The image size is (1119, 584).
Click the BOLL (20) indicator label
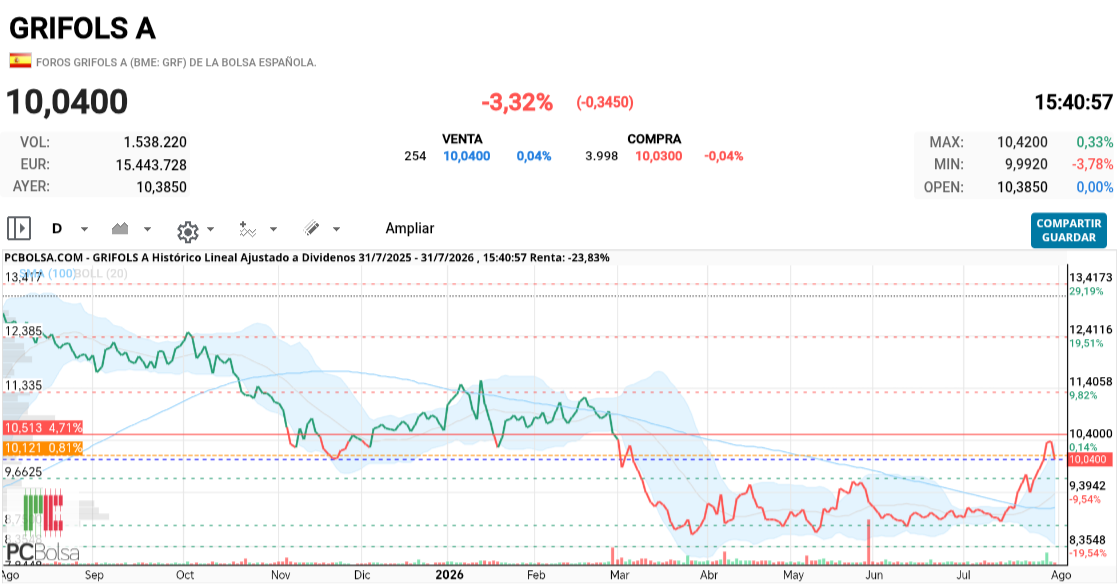click(102, 273)
